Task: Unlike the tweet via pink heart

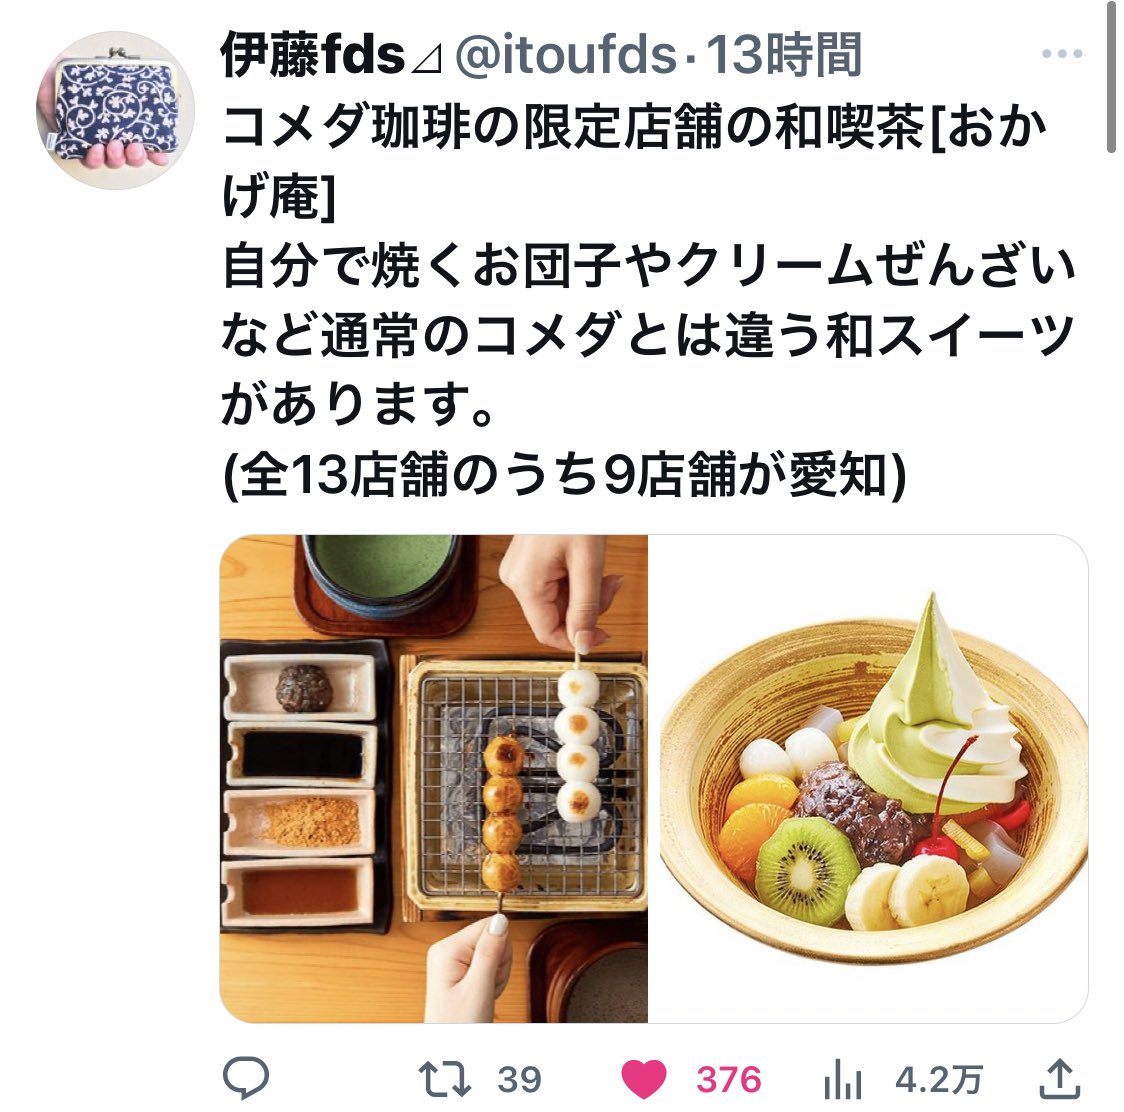Action: coord(643,1079)
